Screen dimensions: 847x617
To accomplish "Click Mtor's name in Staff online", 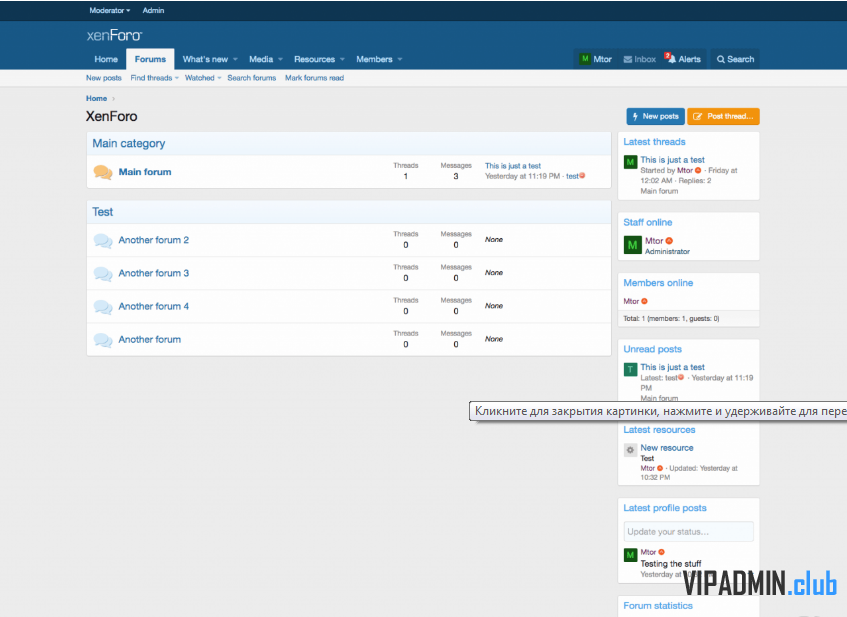I will point(654,241).
